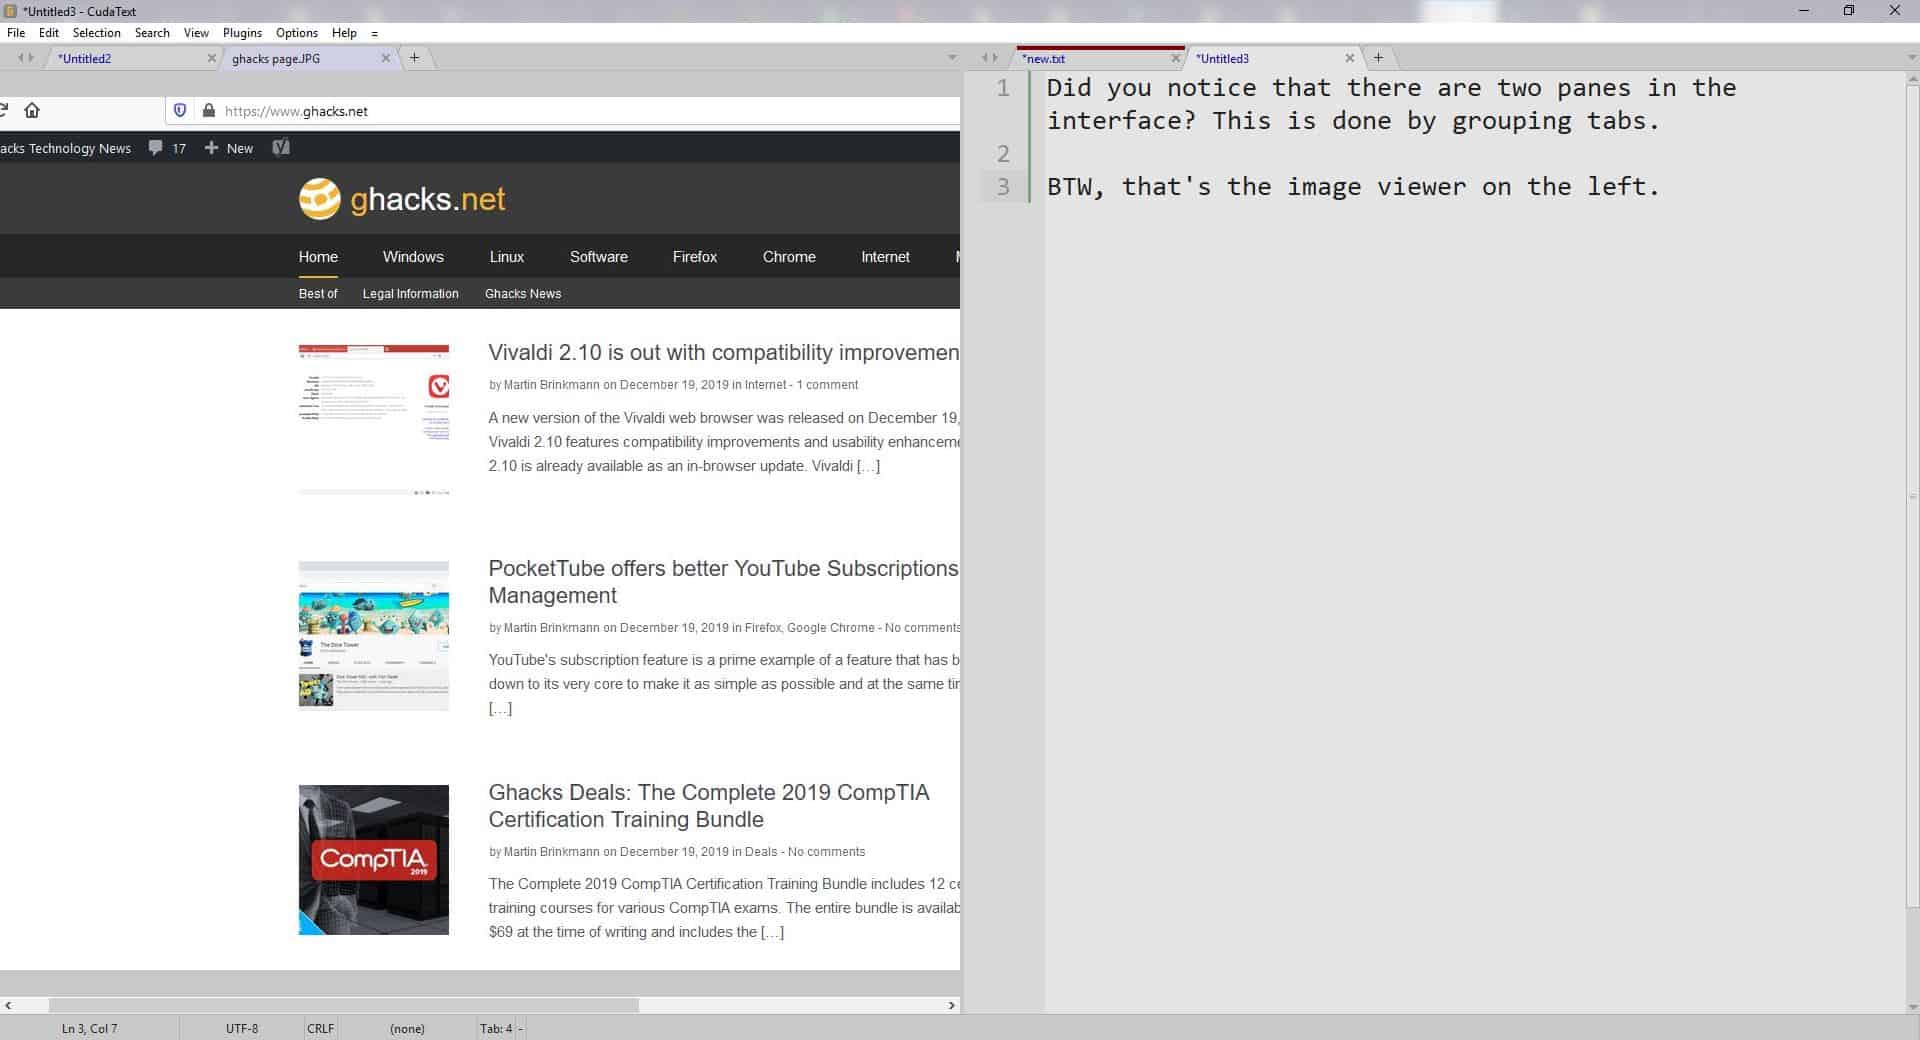Click Firefox in the ghacks navigation
Screen dimensions: 1920x1040
(x=695, y=257)
